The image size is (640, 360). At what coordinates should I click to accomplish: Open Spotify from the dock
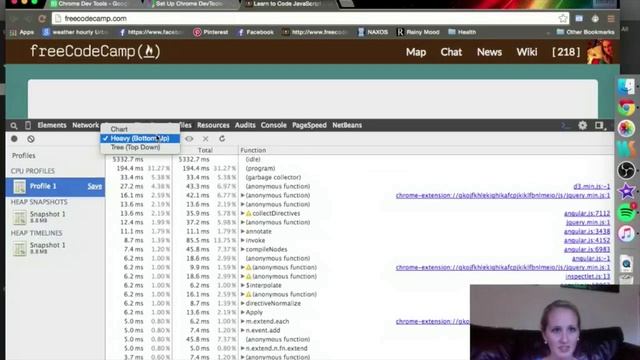point(626,213)
